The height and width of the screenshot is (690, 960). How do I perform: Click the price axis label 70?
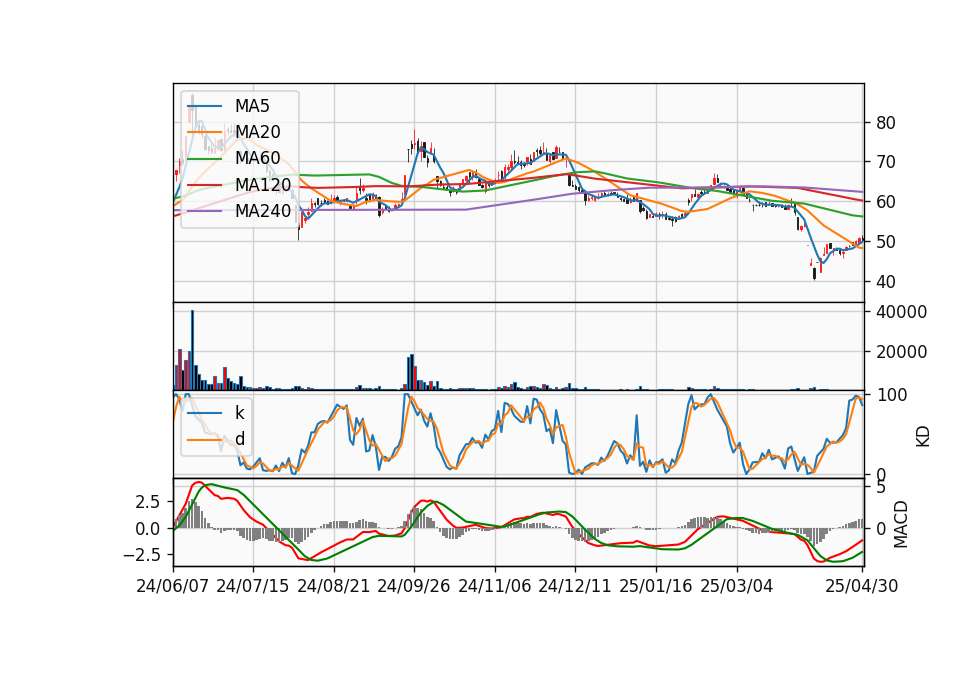pyautogui.click(x=886, y=162)
